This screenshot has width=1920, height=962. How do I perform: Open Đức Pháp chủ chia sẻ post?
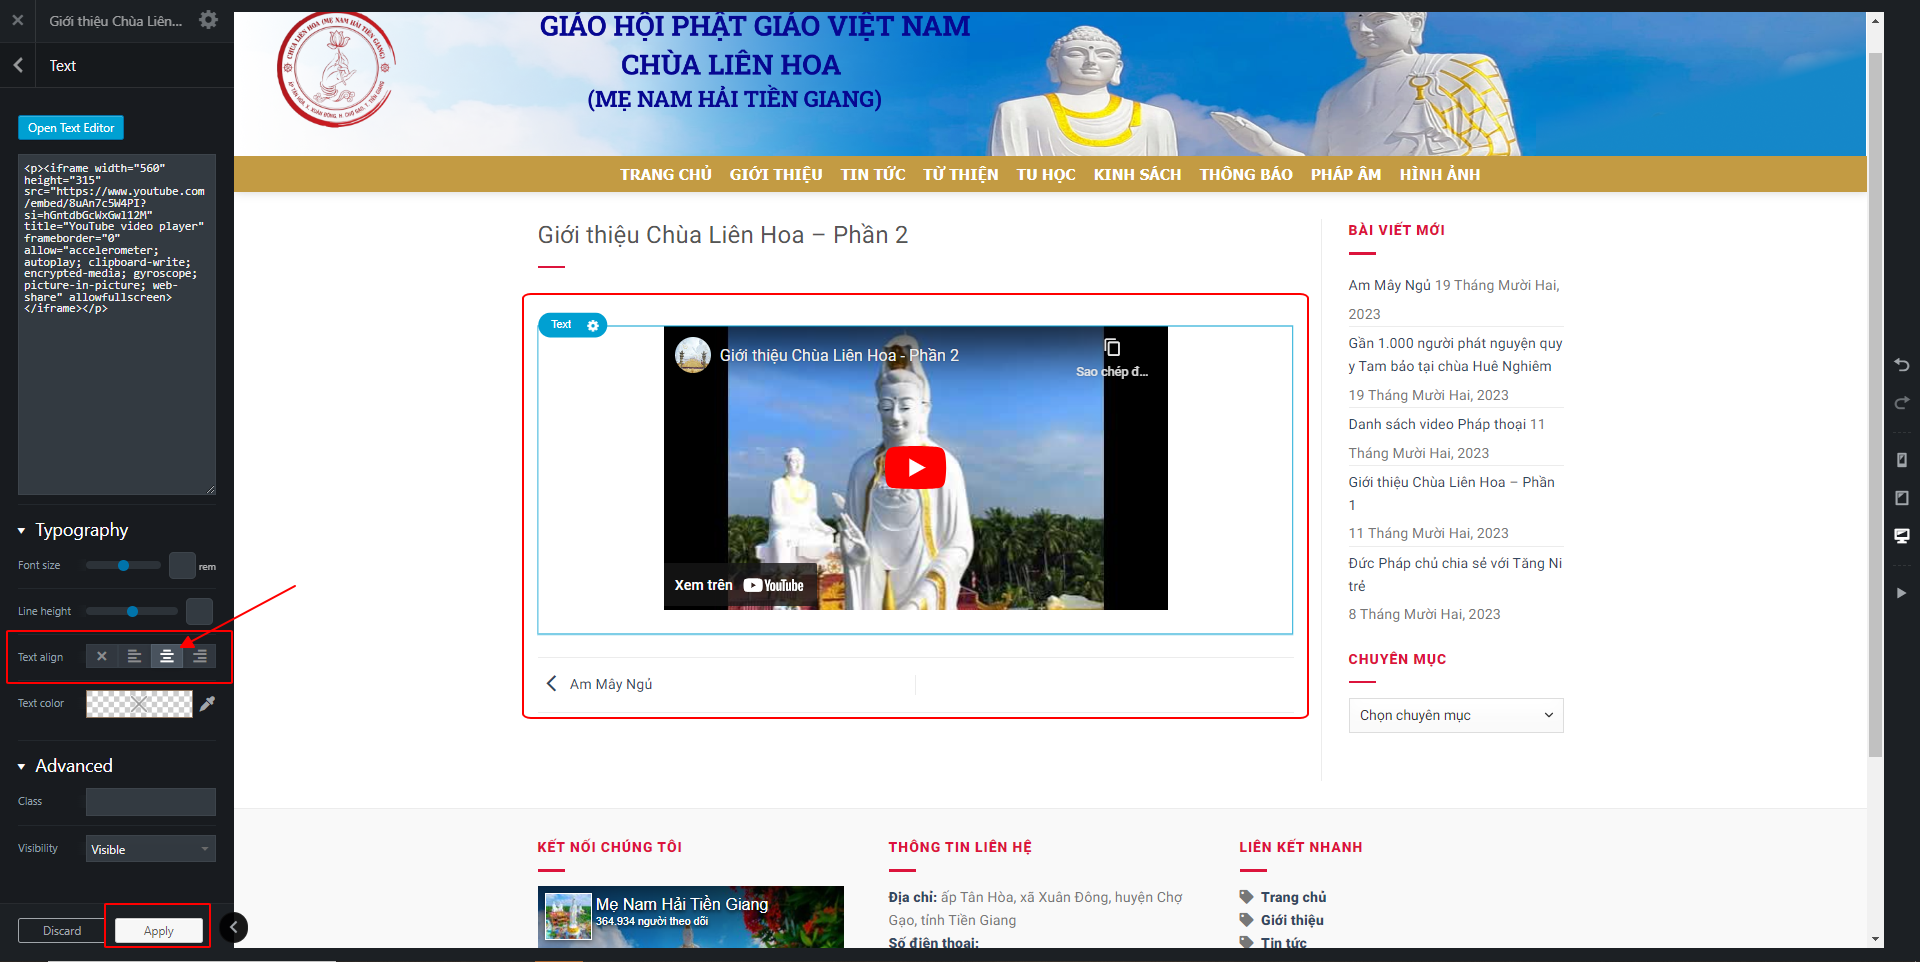[1455, 575]
